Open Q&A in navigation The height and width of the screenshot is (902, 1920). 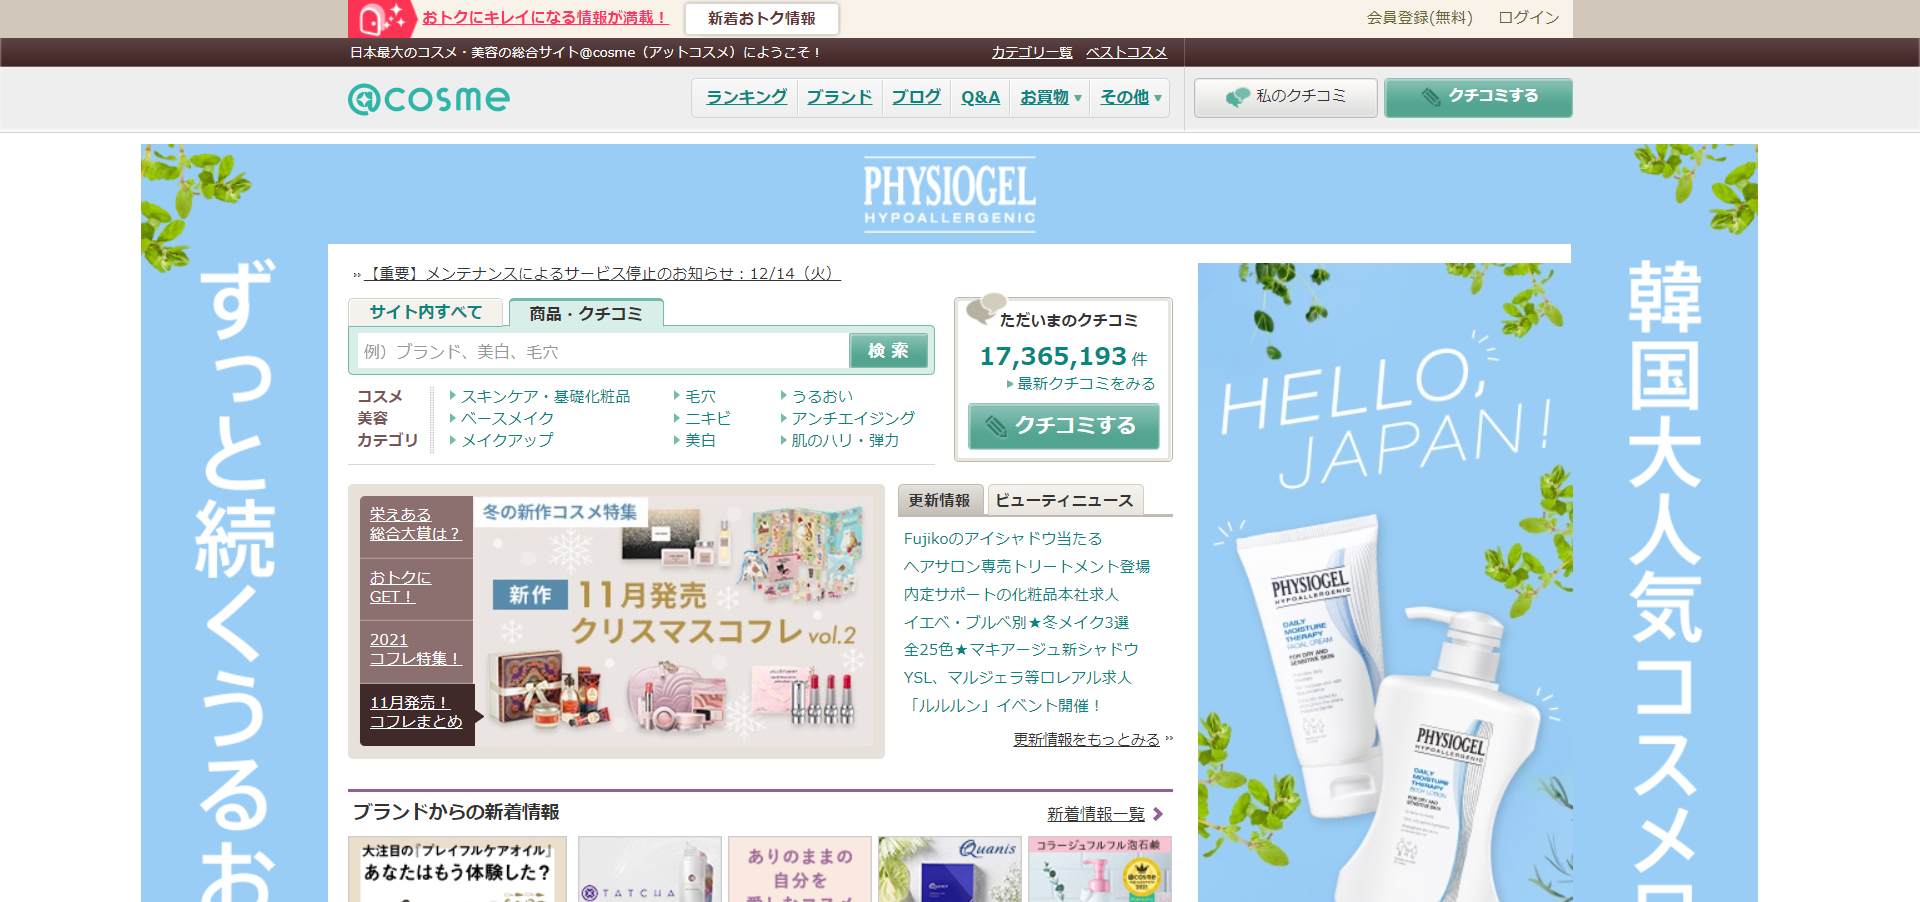coord(980,97)
